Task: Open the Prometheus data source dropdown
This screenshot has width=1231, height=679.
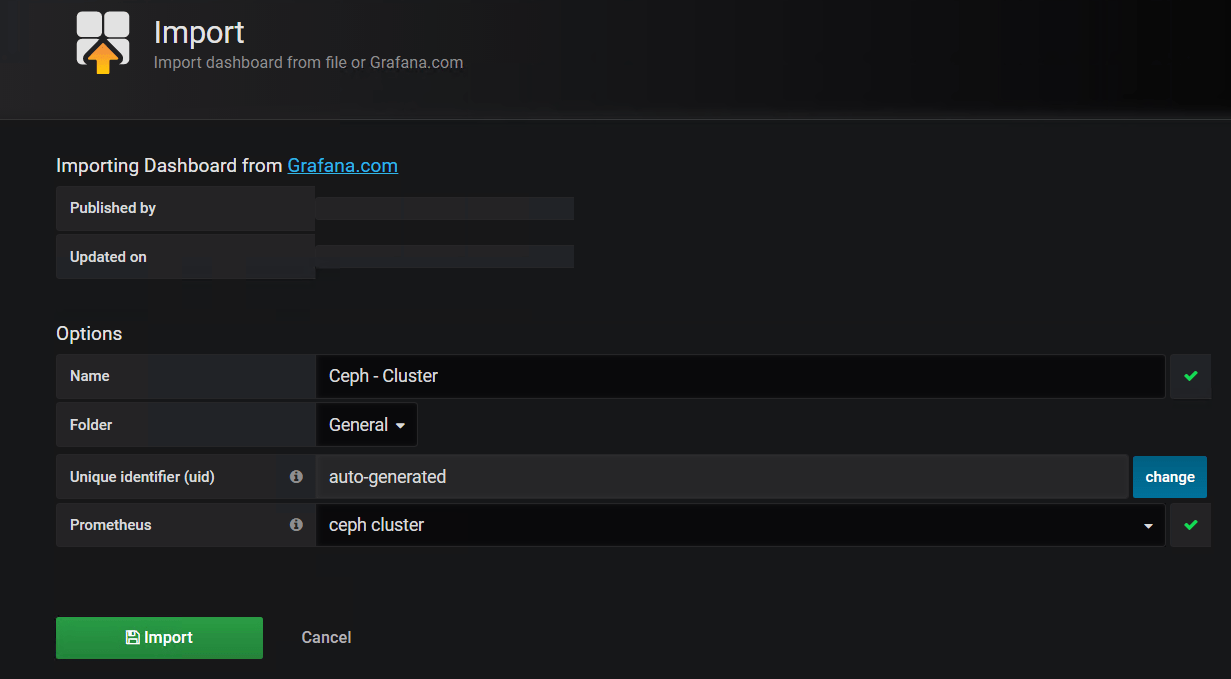Action: click(x=740, y=525)
